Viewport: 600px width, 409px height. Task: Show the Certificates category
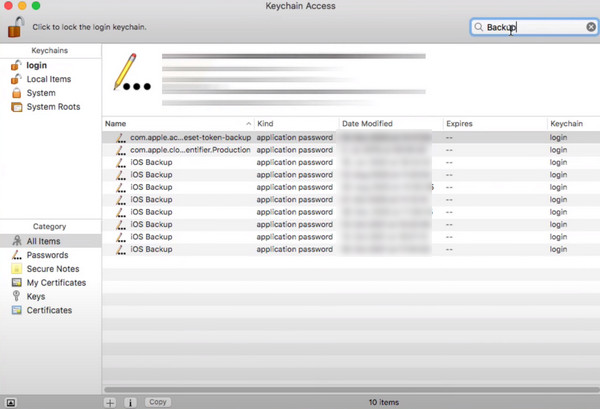[x=49, y=310]
